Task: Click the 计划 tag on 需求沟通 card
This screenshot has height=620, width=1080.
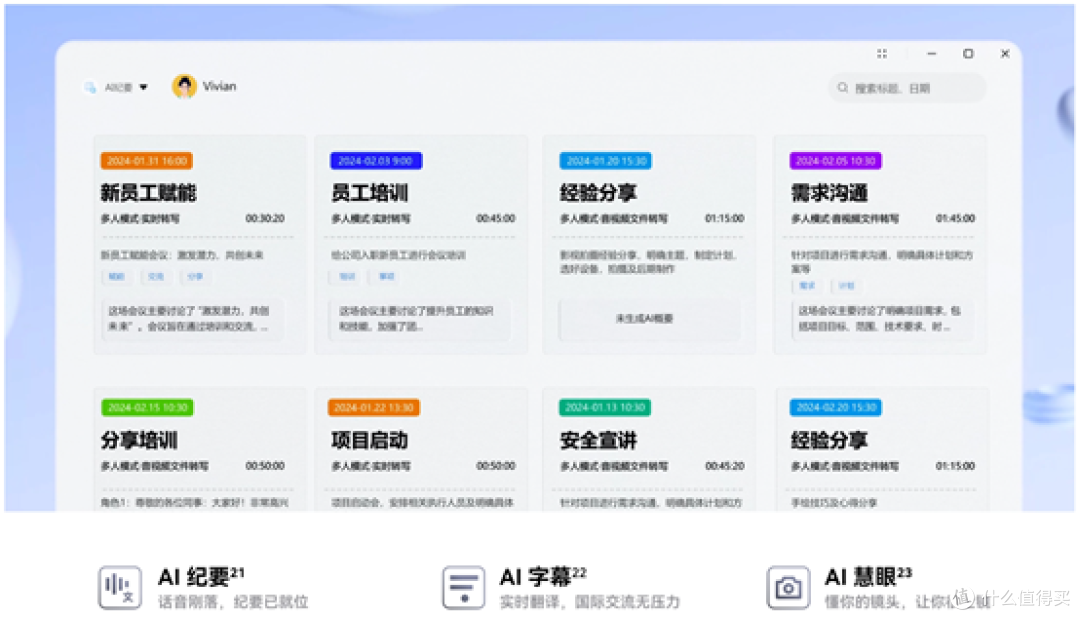Action: click(x=846, y=285)
